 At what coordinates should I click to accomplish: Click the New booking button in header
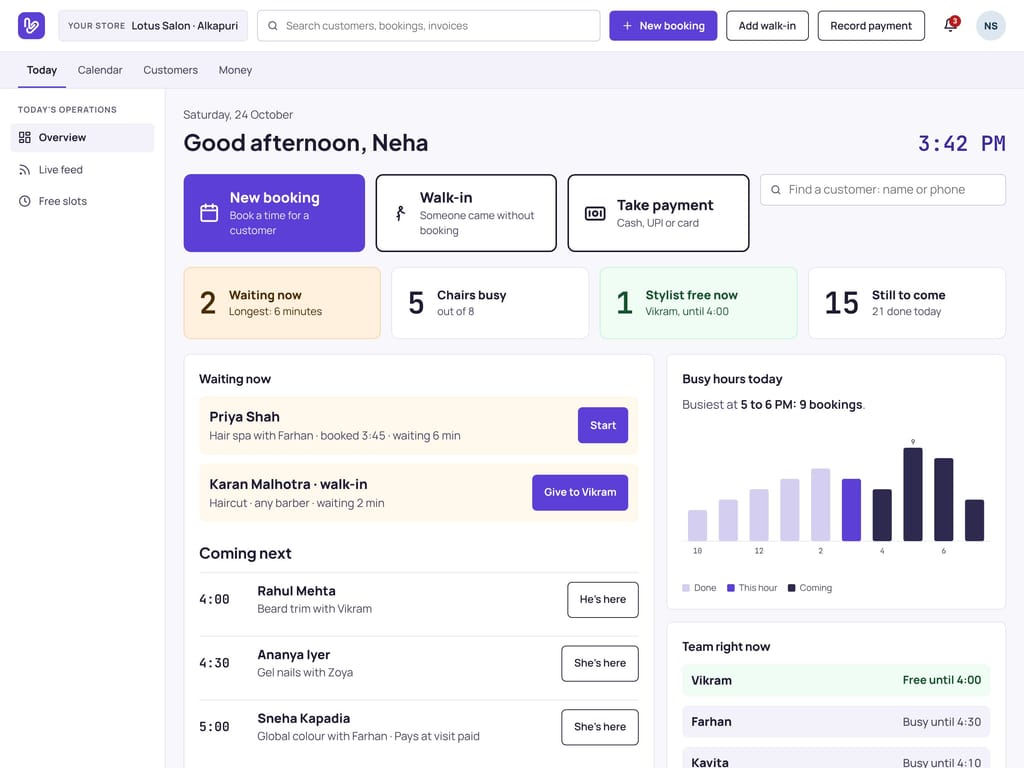(663, 25)
